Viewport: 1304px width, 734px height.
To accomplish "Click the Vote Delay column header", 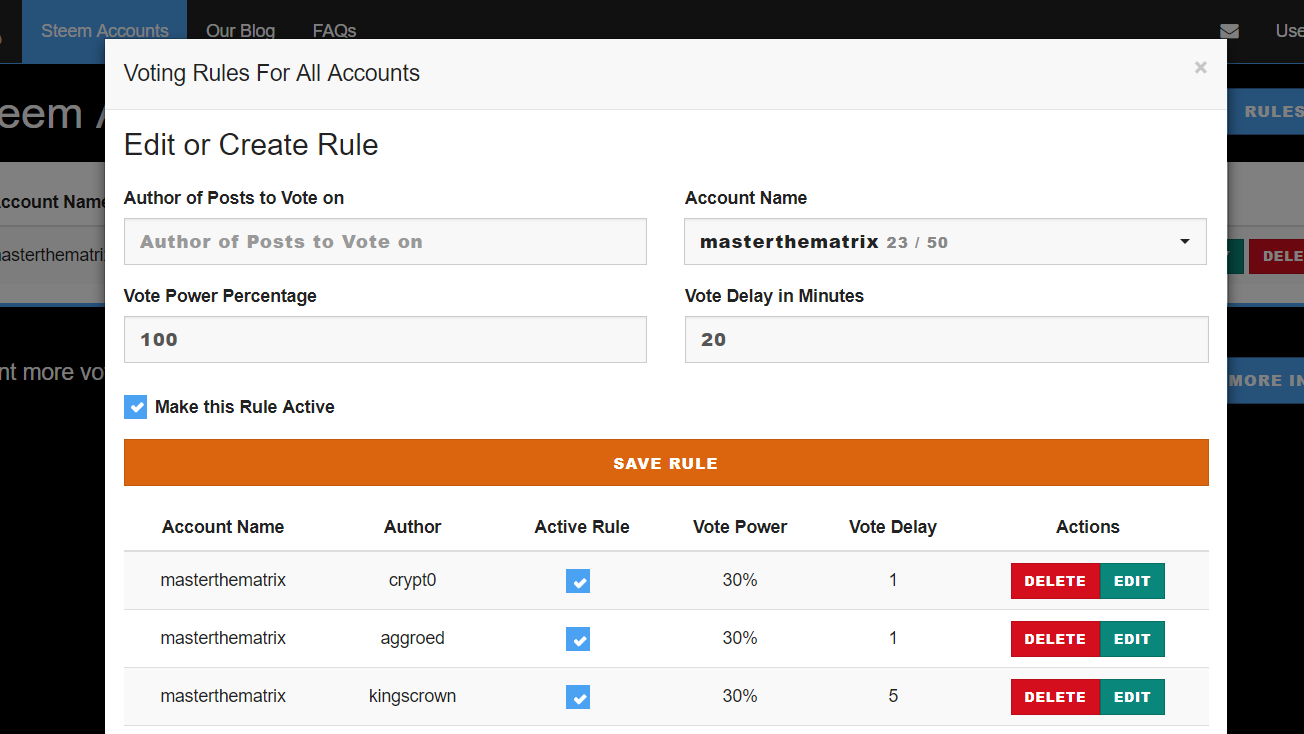I will (x=893, y=527).
